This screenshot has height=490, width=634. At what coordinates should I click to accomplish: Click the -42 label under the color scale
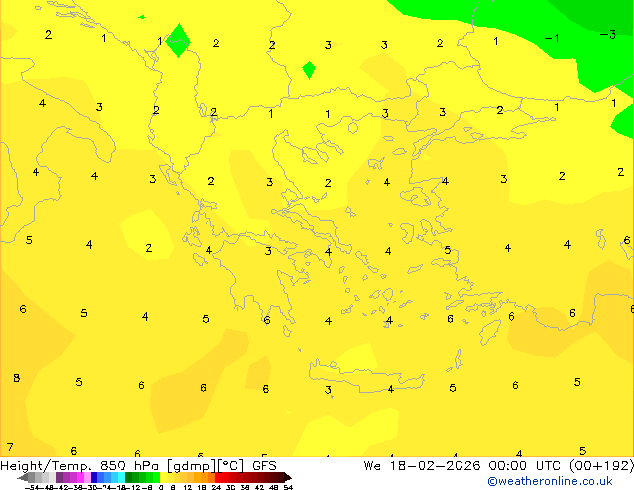pyautogui.click(x=63, y=487)
